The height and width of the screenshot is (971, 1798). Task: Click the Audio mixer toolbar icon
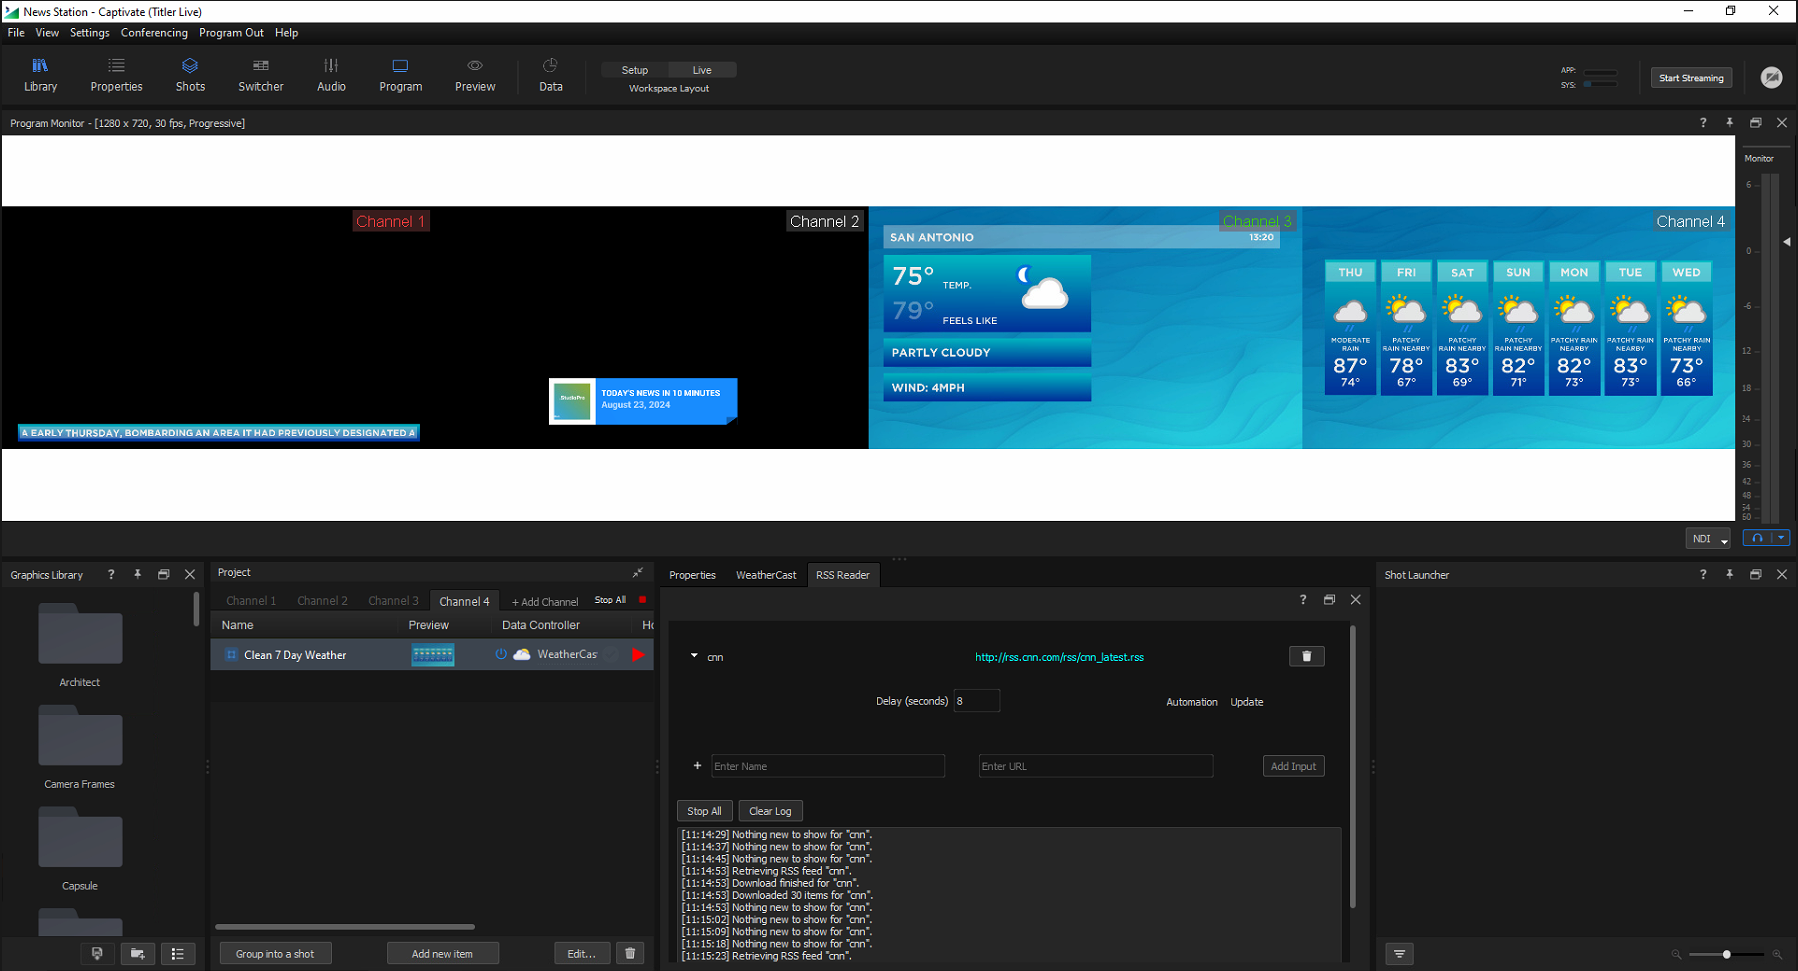pyautogui.click(x=331, y=75)
